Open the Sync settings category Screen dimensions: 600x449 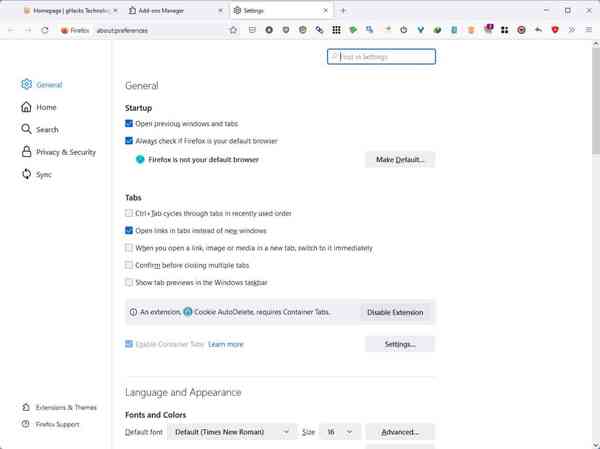click(x=36, y=174)
